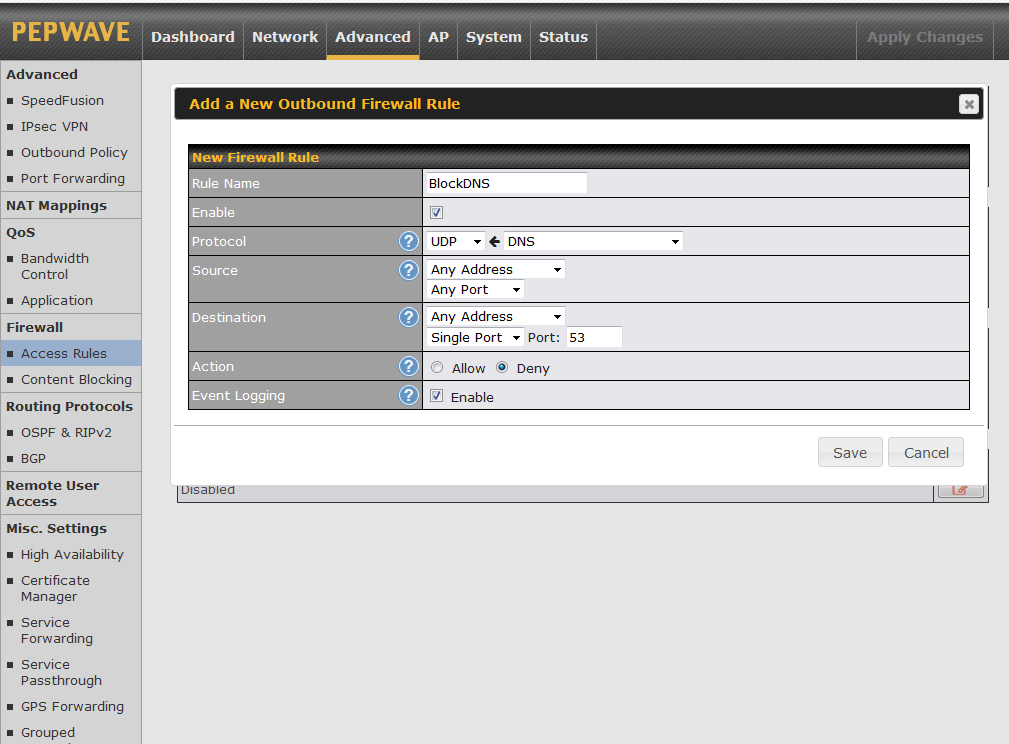Open the Source Any Address dropdown

coord(495,269)
